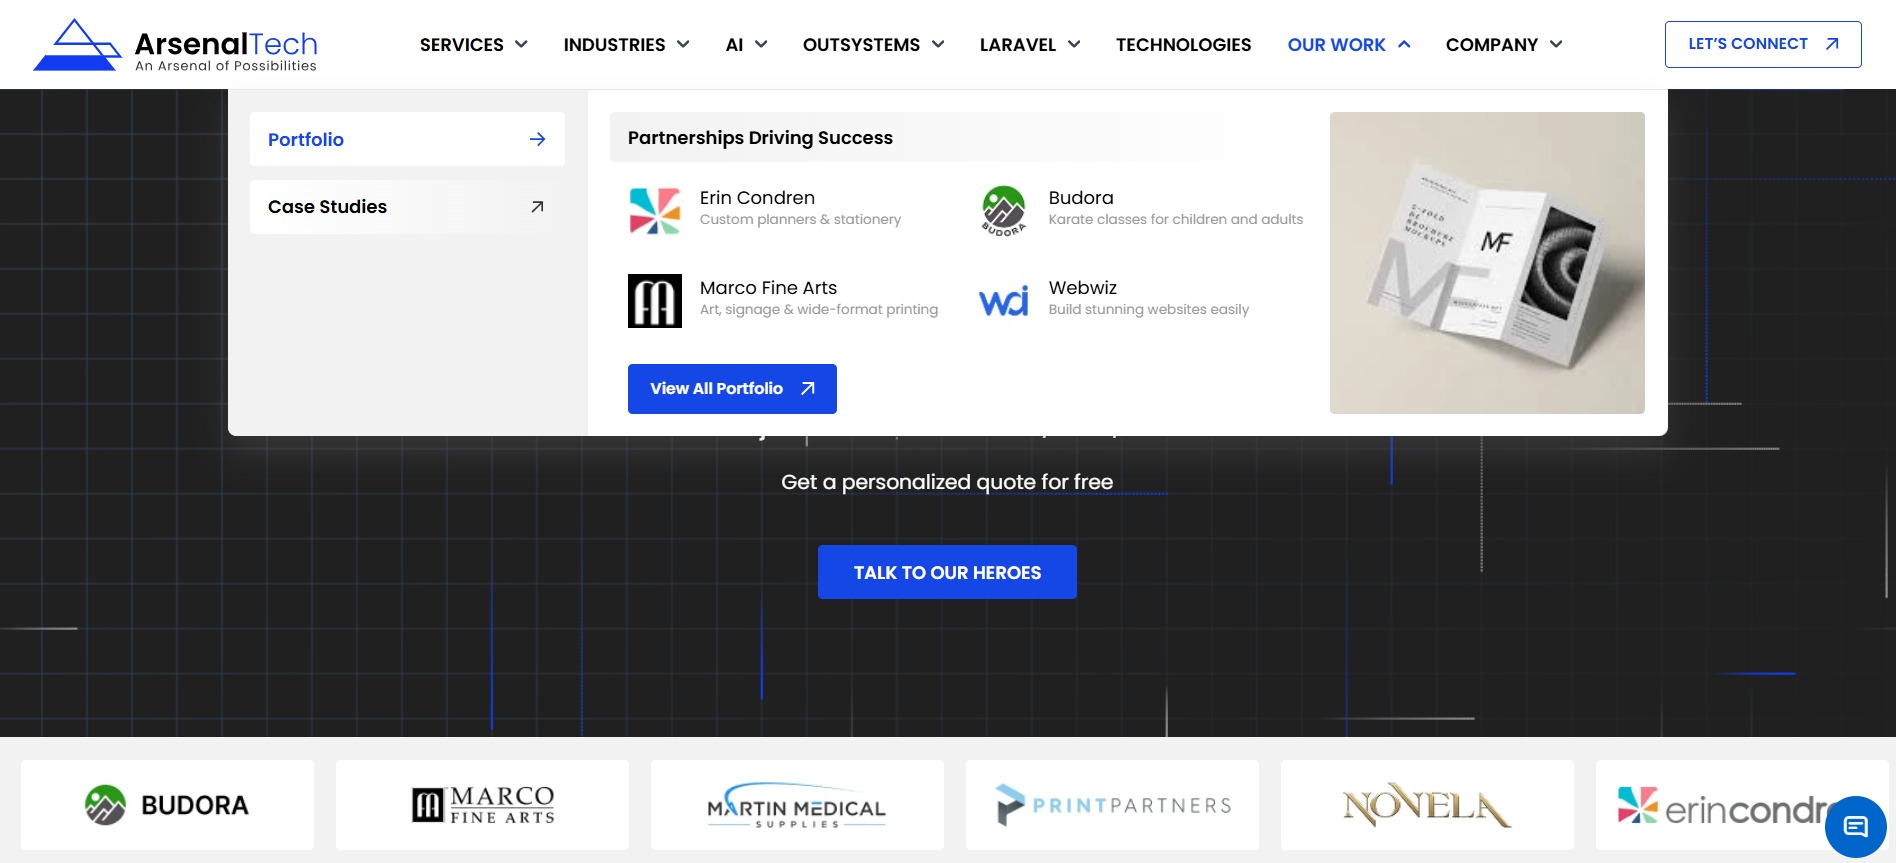Expand the Company dropdown chevron
1896x863 pixels.
1556,44
